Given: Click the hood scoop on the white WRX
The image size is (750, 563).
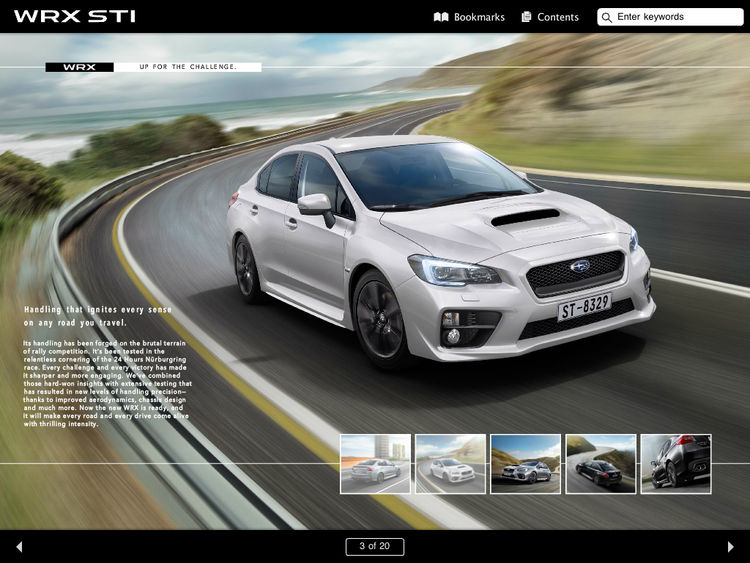Looking at the screenshot, I should 526,216.
